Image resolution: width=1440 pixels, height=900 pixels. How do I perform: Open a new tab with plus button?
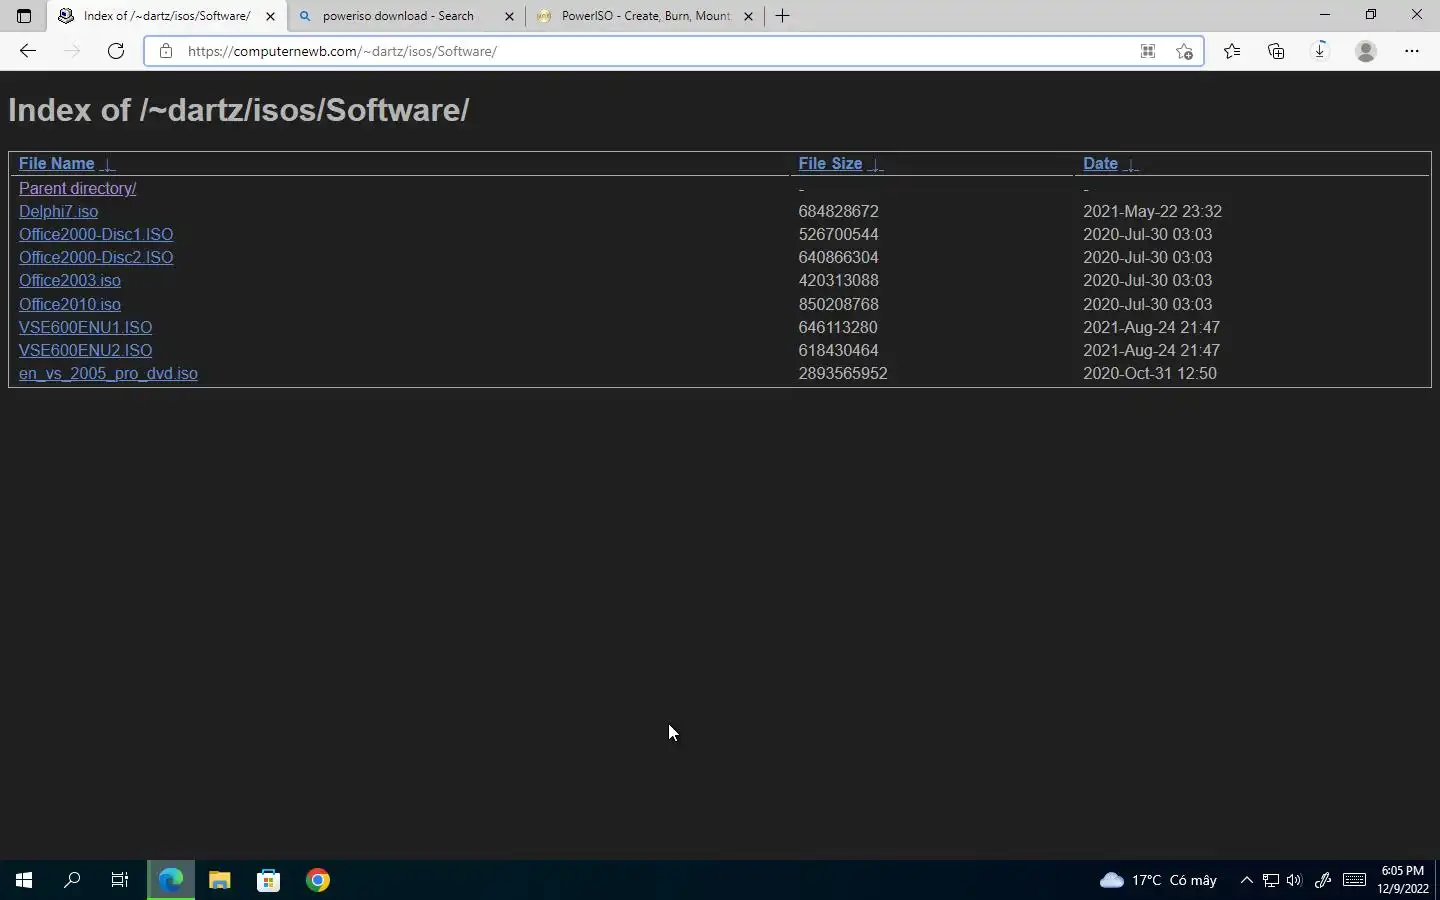click(x=782, y=16)
